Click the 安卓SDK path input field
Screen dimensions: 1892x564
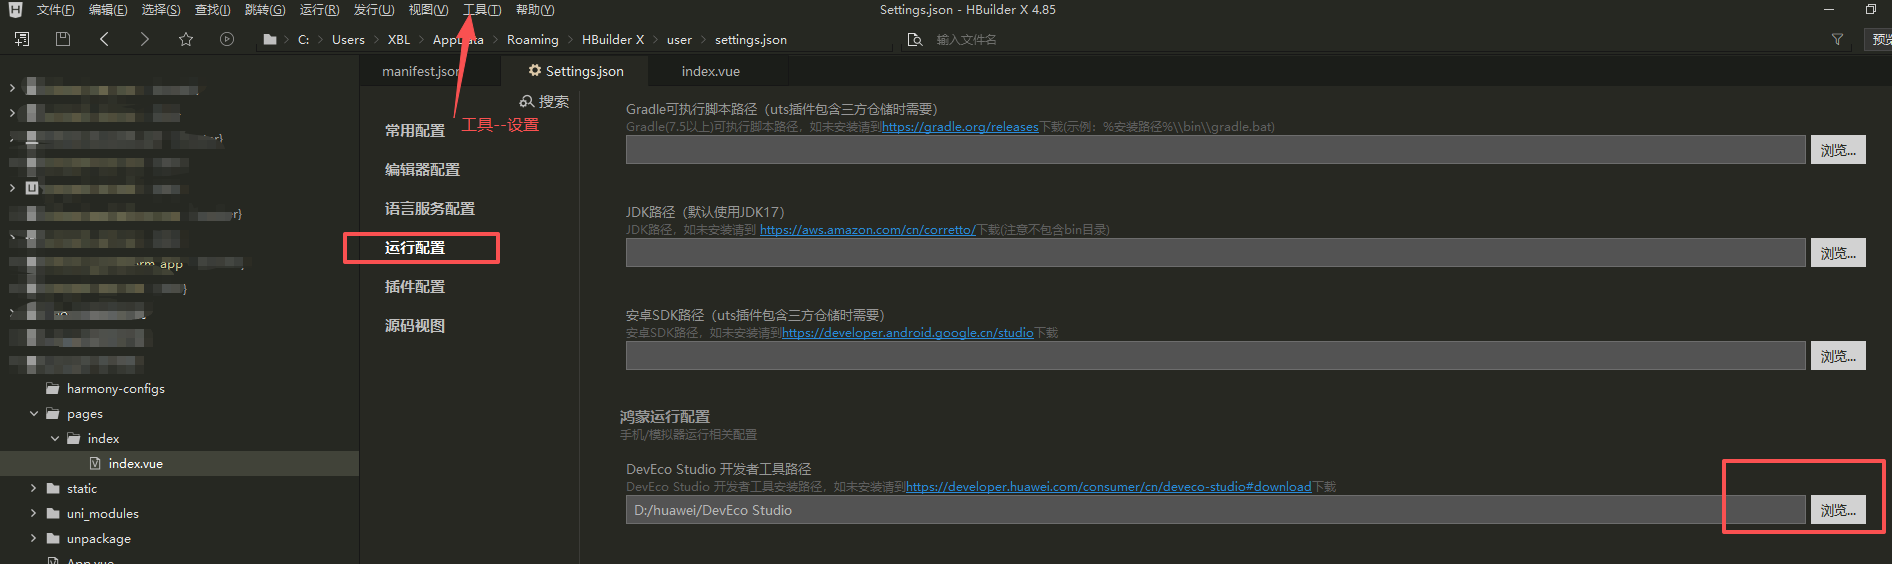click(x=1216, y=356)
